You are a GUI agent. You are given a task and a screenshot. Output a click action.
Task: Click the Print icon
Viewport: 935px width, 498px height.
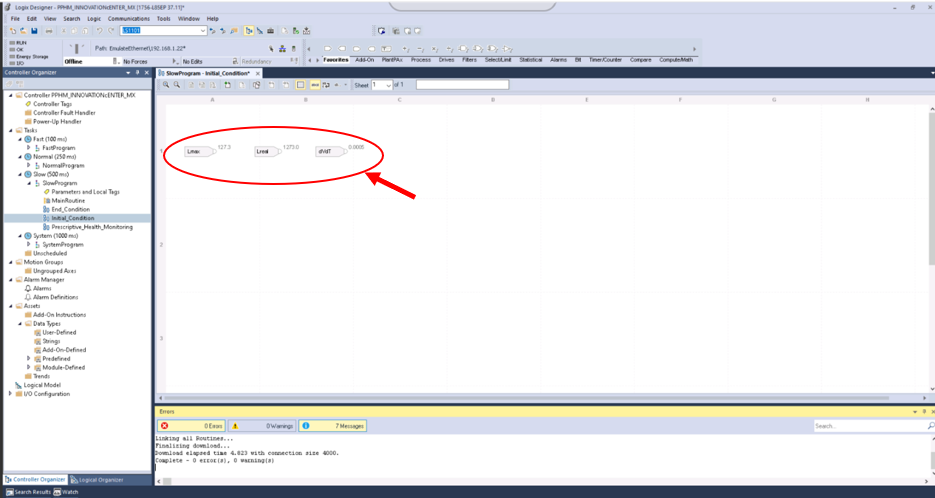point(49,31)
